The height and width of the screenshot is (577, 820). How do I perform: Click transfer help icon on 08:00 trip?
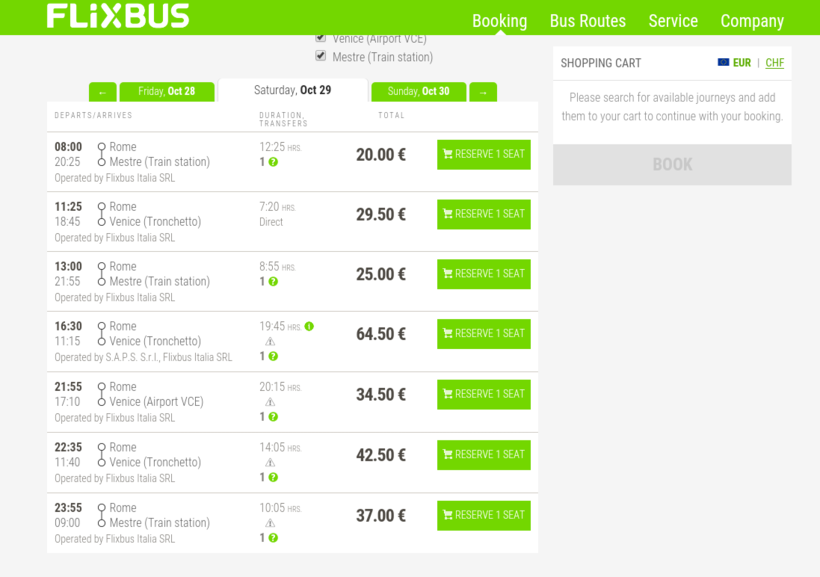click(x=273, y=162)
